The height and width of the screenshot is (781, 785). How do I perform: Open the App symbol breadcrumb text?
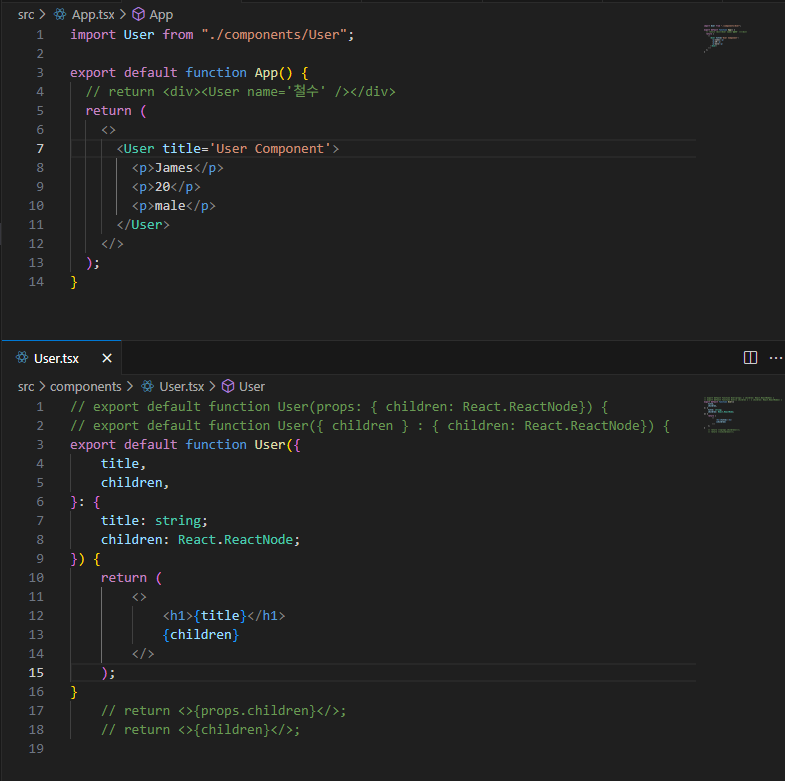tap(161, 15)
